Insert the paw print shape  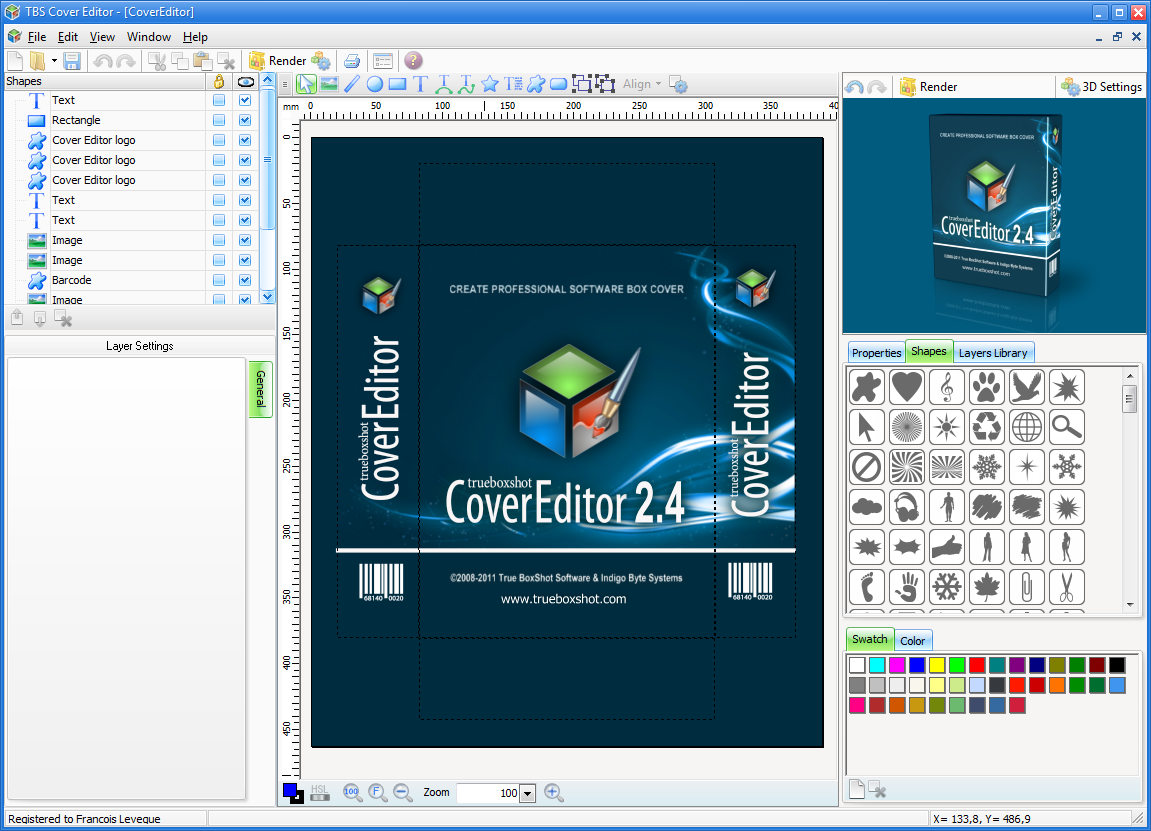987,387
